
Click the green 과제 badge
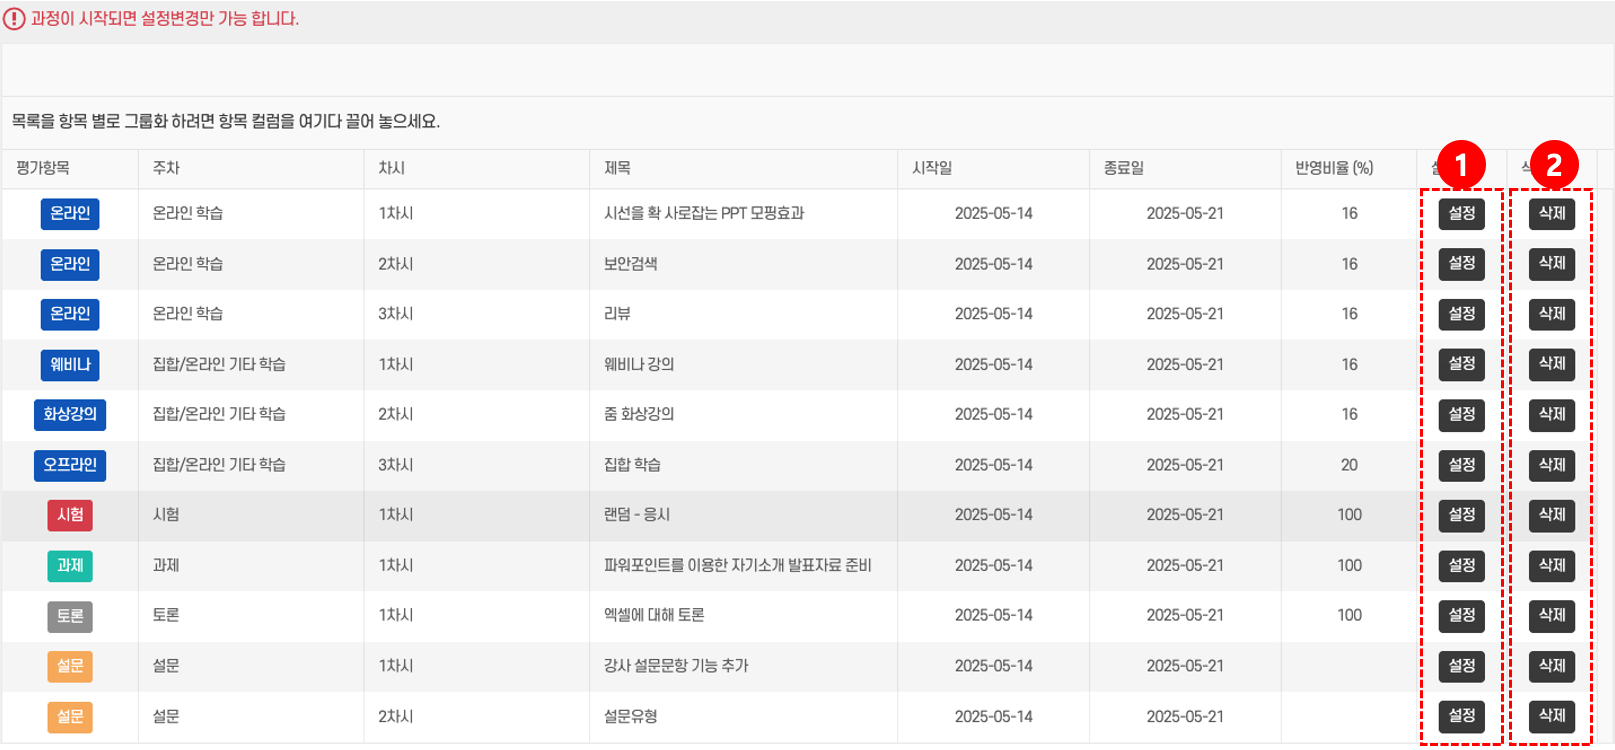point(70,566)
